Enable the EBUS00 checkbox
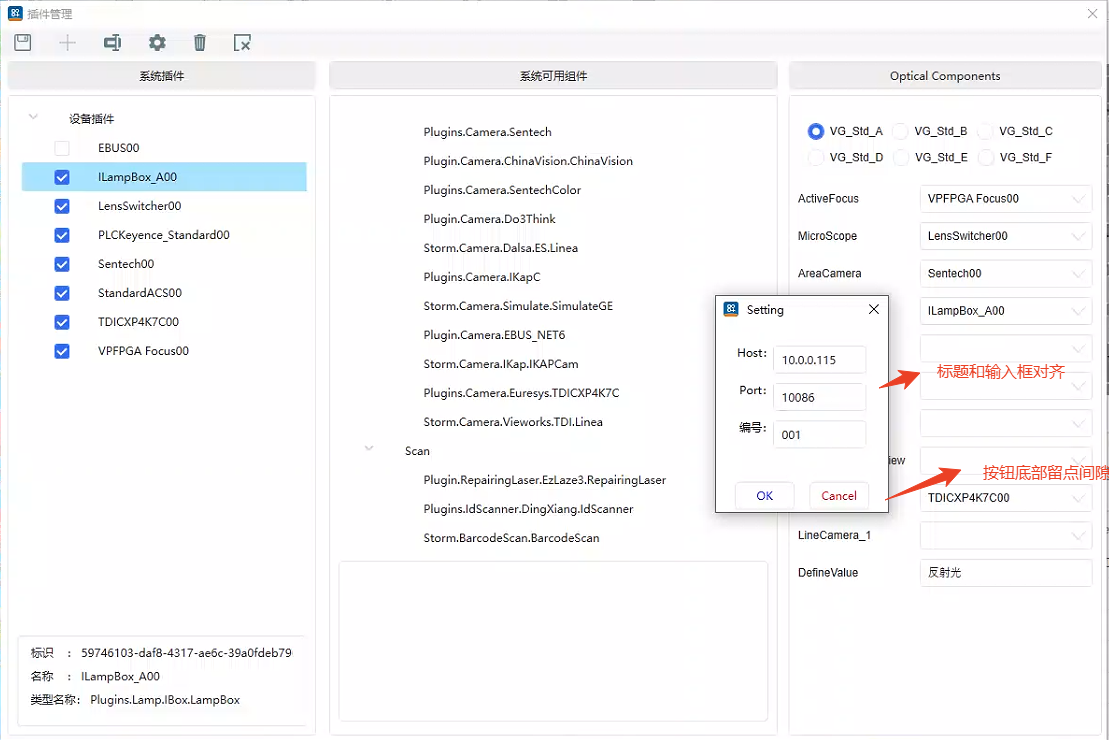1109x740 pixels. point(62,148)
